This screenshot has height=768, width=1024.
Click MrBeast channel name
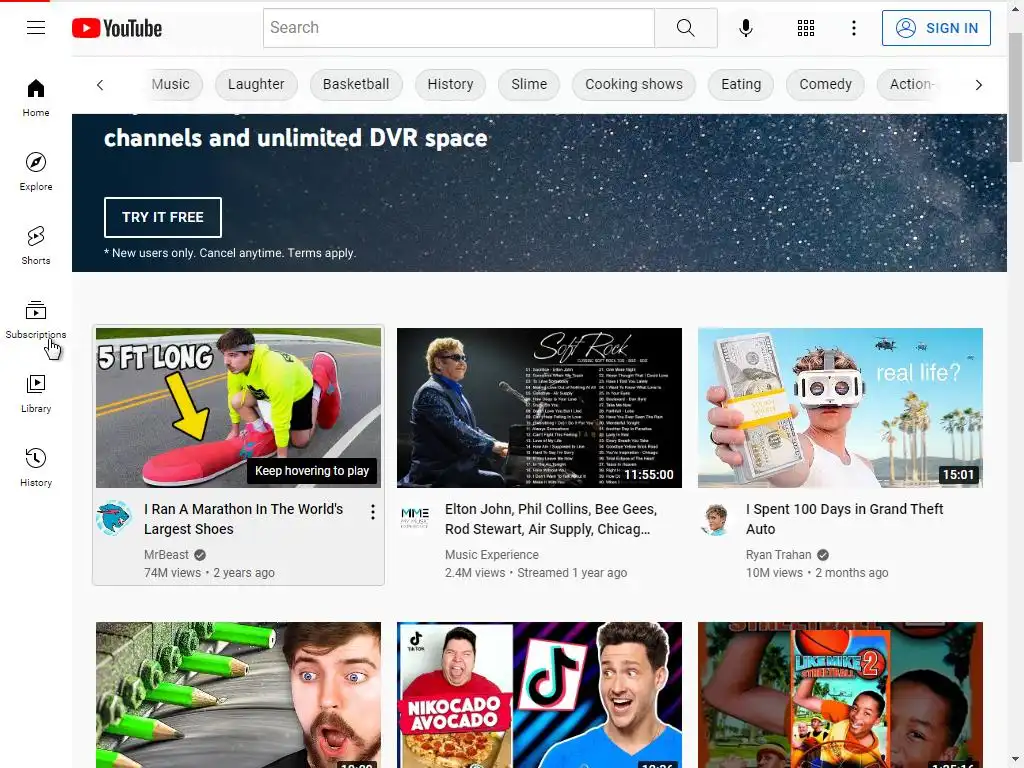click(166, 554)
